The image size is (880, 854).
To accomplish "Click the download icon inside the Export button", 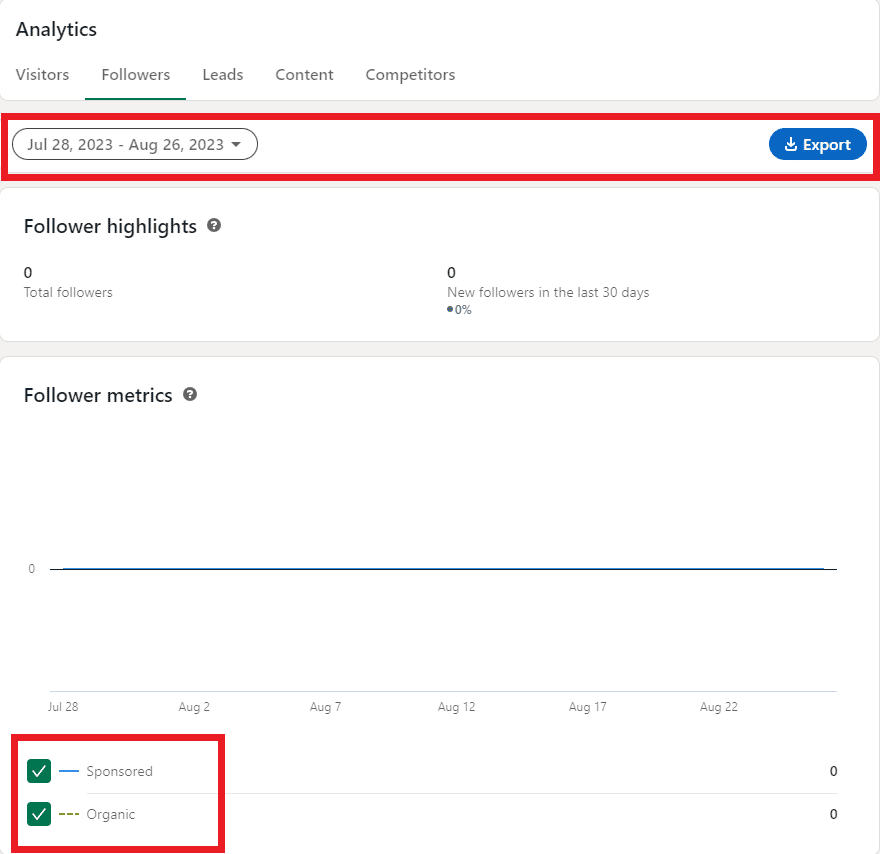I will pyautogui.click(x=790, y=144).
